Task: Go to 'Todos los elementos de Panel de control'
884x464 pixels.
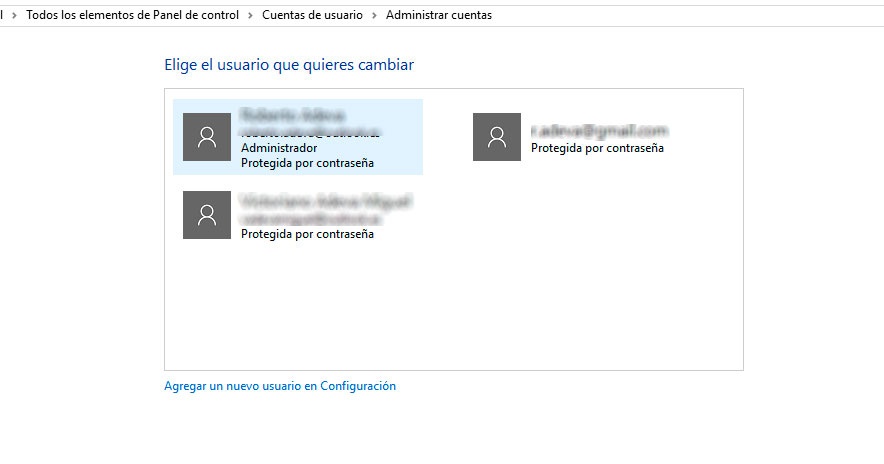Action: point(132,15)
